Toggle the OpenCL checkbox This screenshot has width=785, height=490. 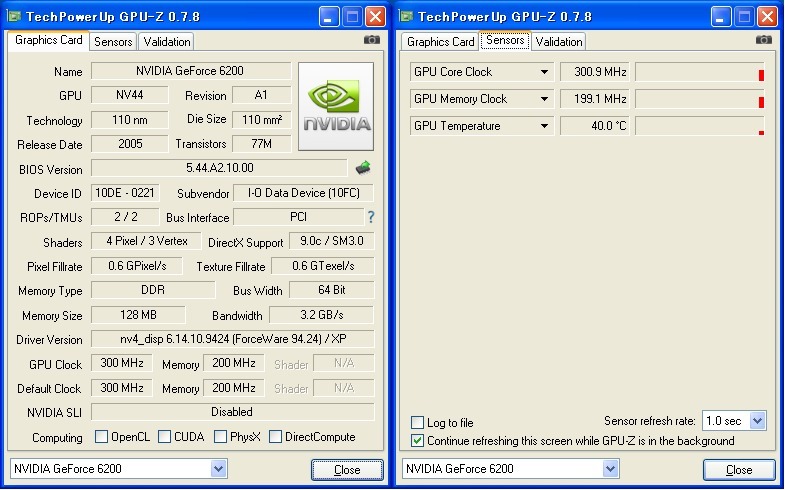[101, 436]
